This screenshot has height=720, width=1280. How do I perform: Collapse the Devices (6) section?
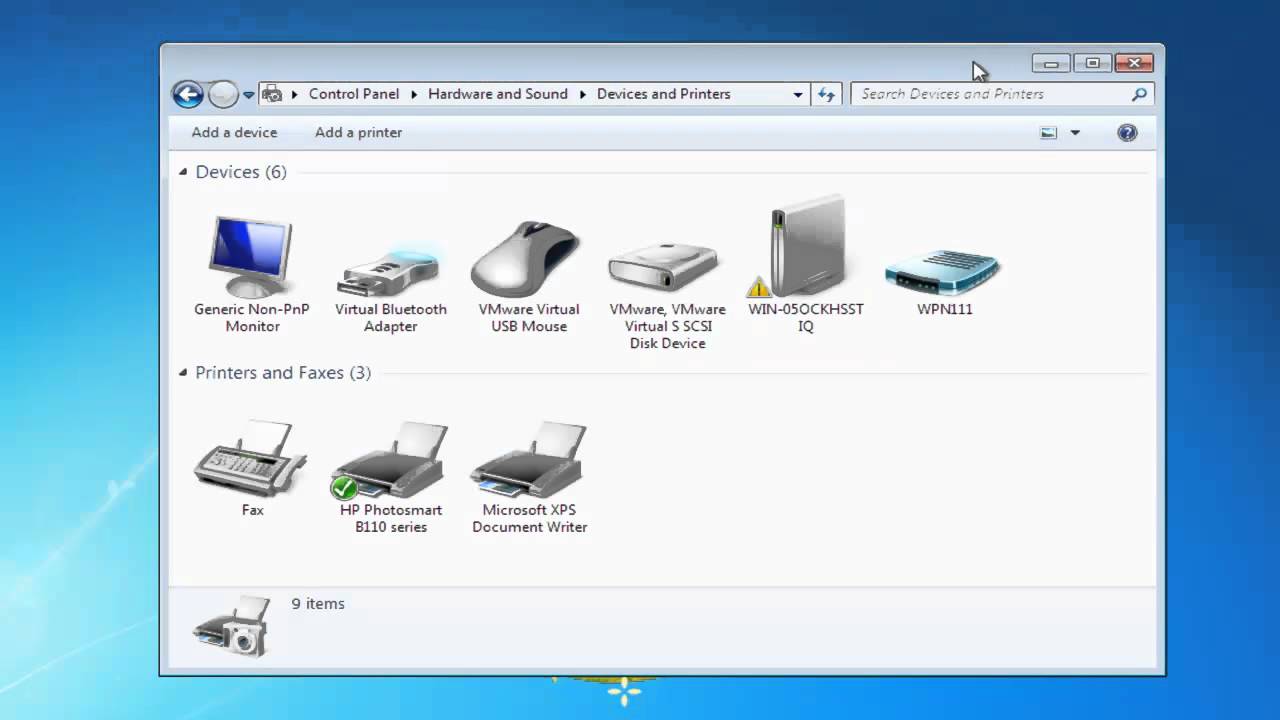pyautogui.click(x=183, y=171)
